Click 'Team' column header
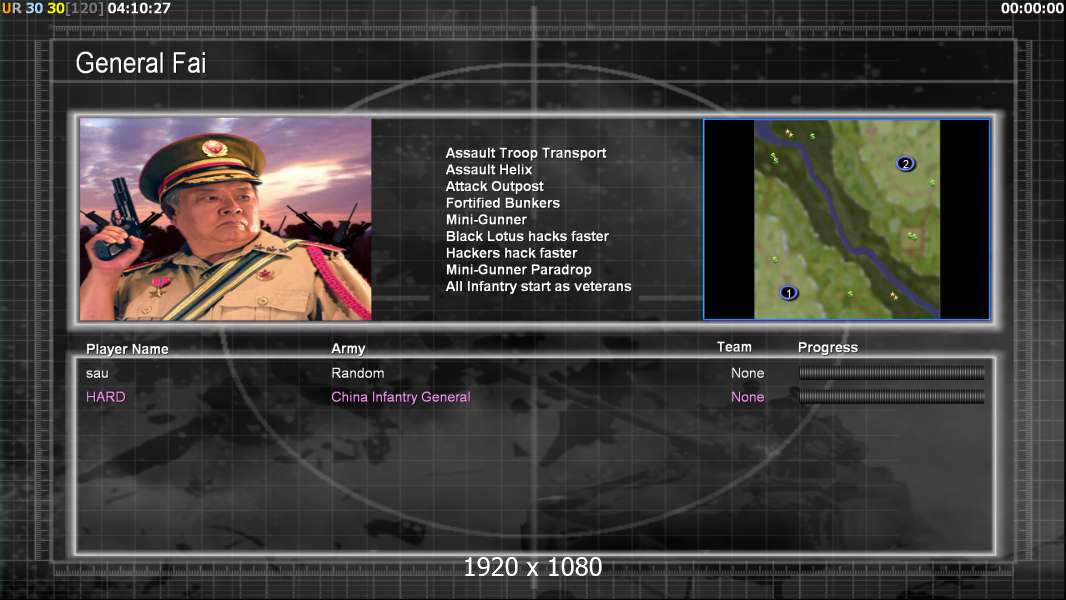The width and height of the screenshot is (1066, 600). click(734, 347)
